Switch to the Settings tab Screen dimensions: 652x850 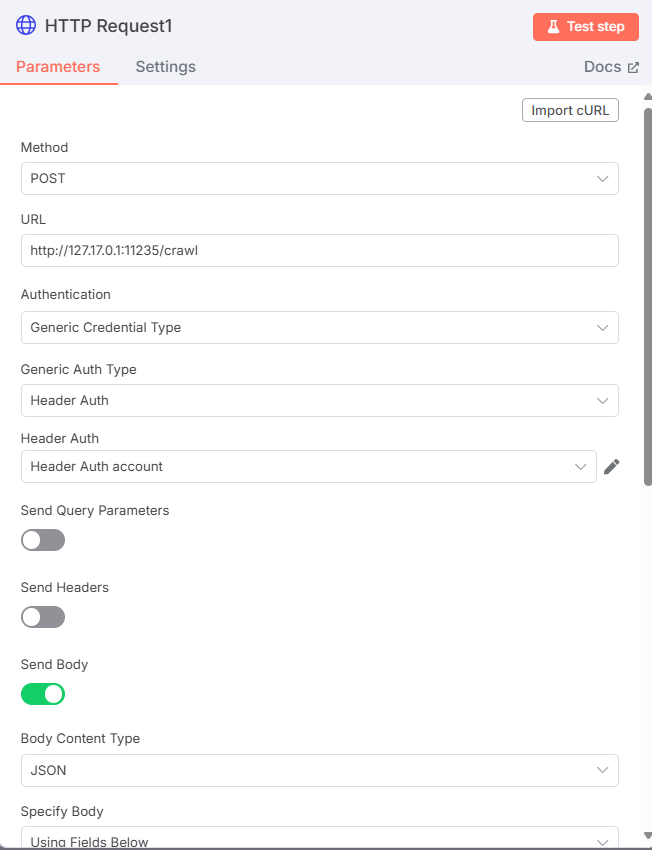click(x=166, y=67)
